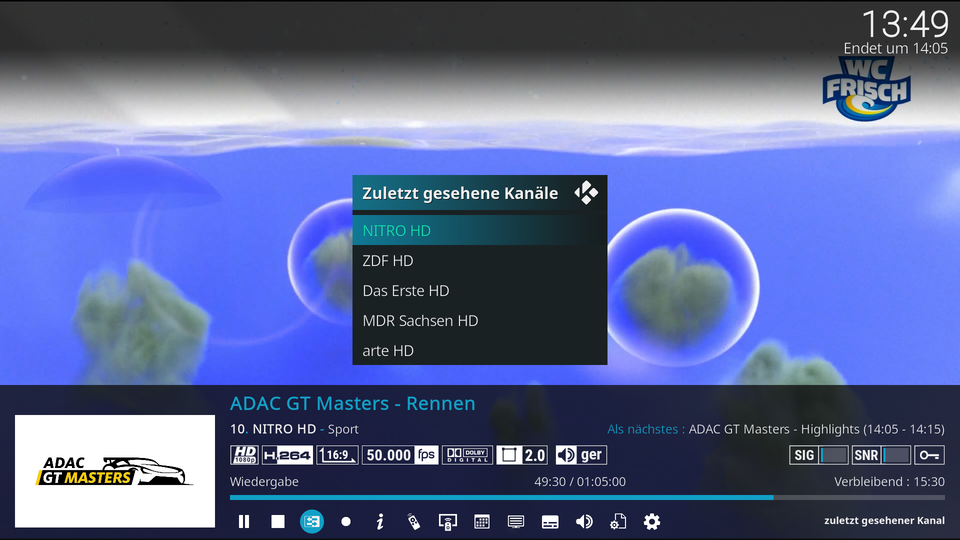Open the document-with-gear settings icon
This screenshot has height=540, width=960.
click(x=618, y=522)
